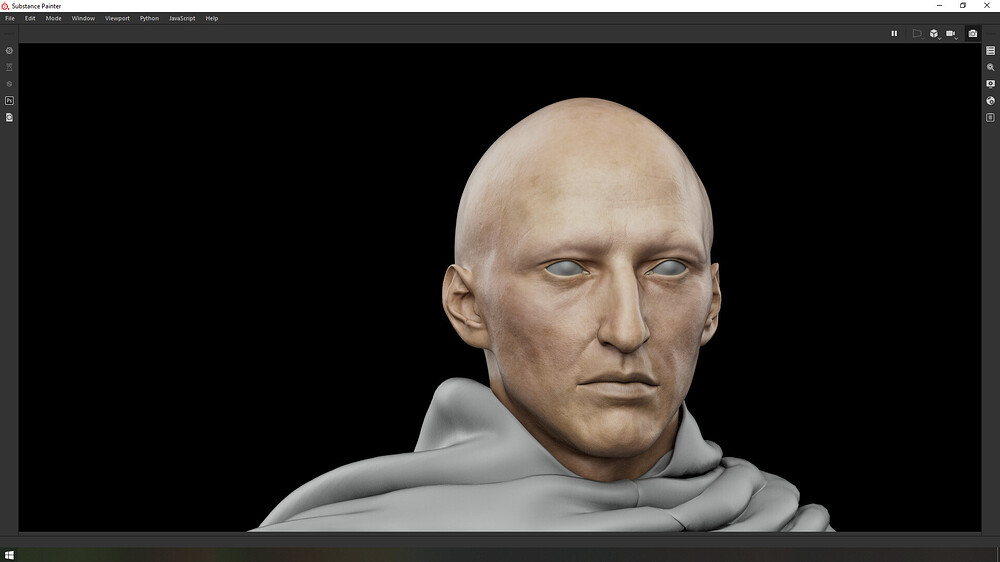This screenshot has width=1000, height=562.
Task: Click the Photoshop export icon
Action: point(9,101)
